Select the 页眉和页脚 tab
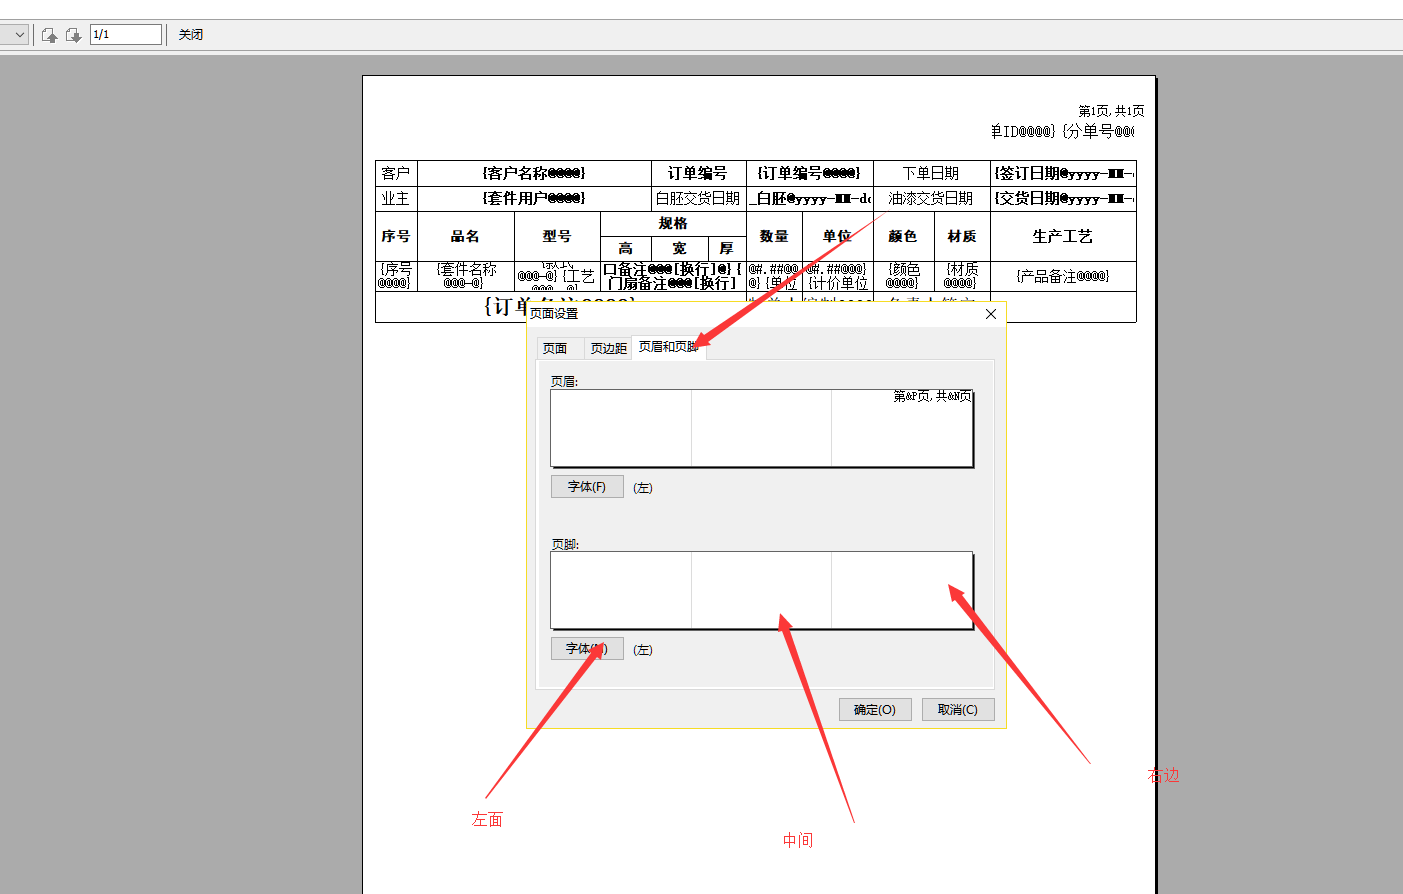 click(667, 347)
